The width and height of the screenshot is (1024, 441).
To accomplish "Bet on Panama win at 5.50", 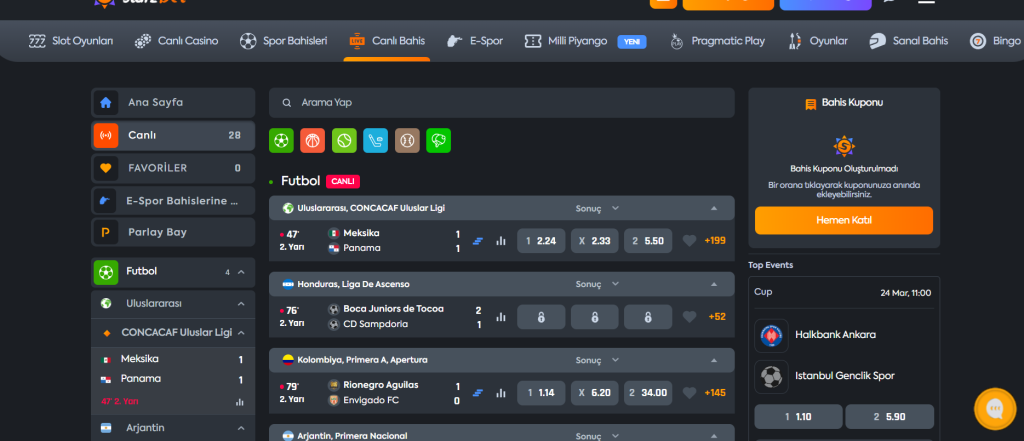I will (648, 240).
